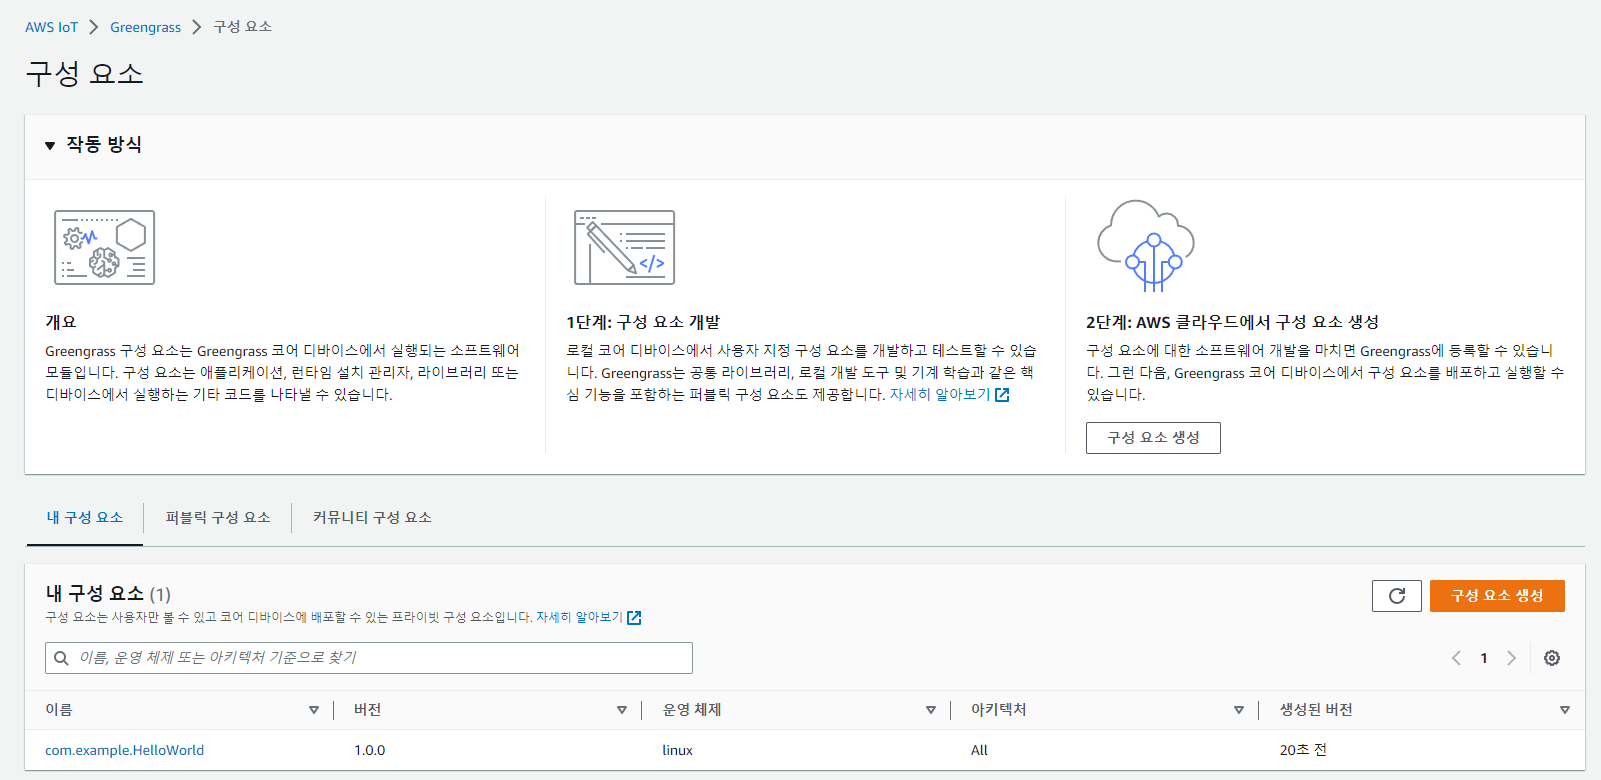Collapse the 작동 방식 section
The image size is (1601, 780).
coord(50,145)
